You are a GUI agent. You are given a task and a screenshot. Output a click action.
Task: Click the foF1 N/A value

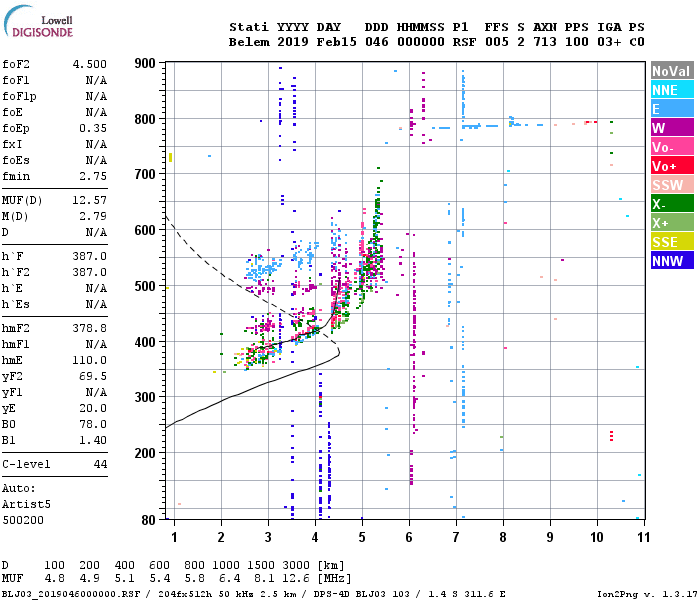click(x=96, y=80)
